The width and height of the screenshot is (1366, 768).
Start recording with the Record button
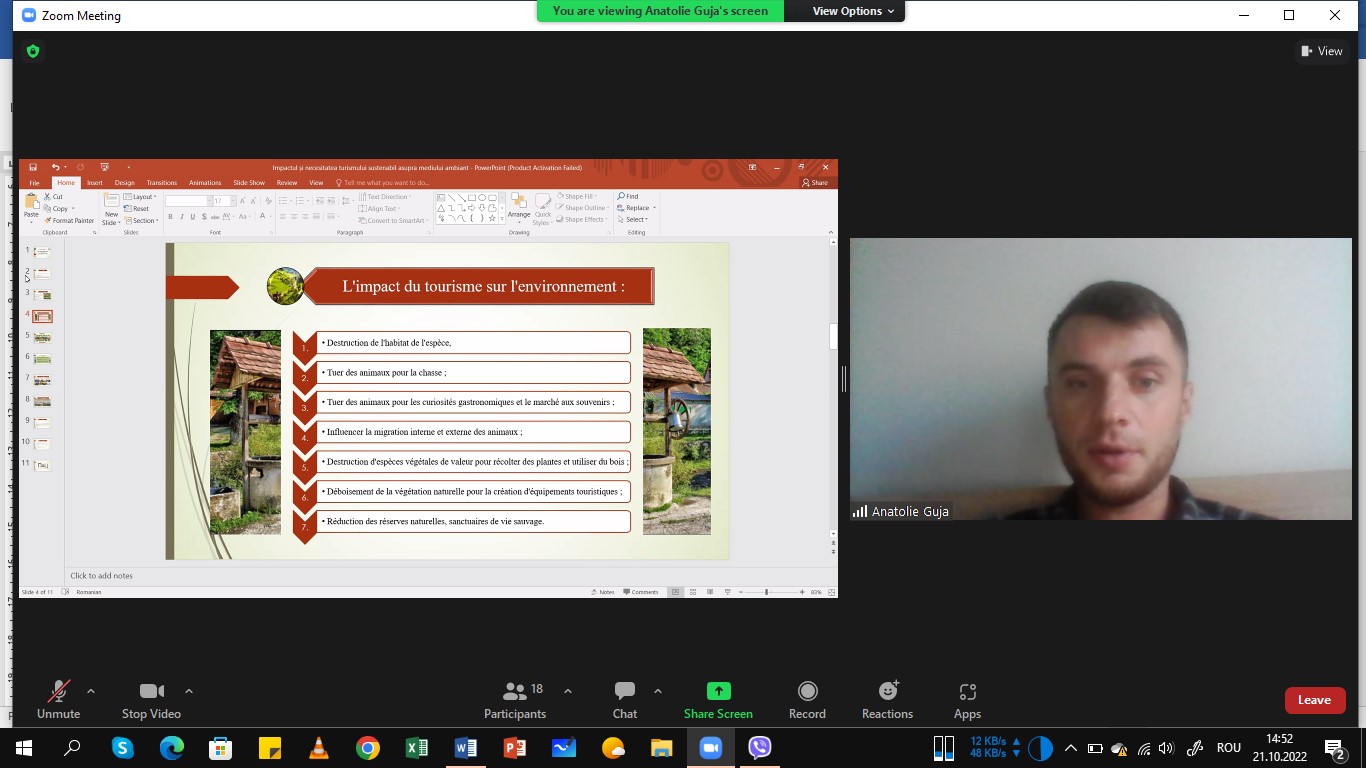(807, 699)
